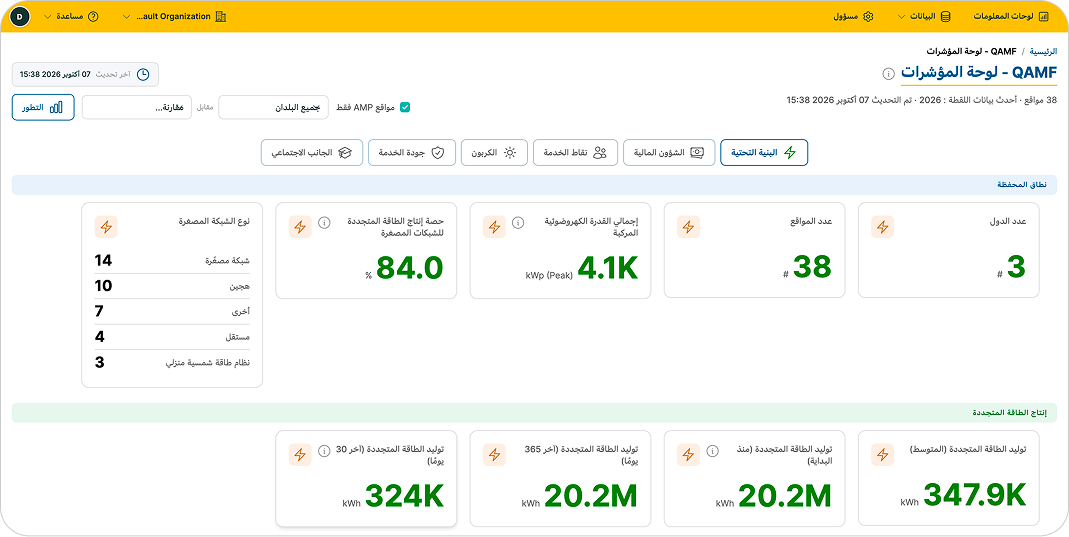This screenshot has width=1069, height=537.
Task: Click the آخر تحديث timestamp box
Action: [x=85, y=74]
